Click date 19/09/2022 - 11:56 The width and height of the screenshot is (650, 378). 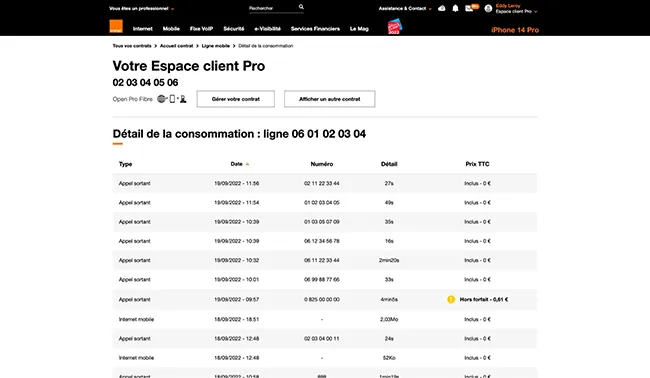(237, 183)
